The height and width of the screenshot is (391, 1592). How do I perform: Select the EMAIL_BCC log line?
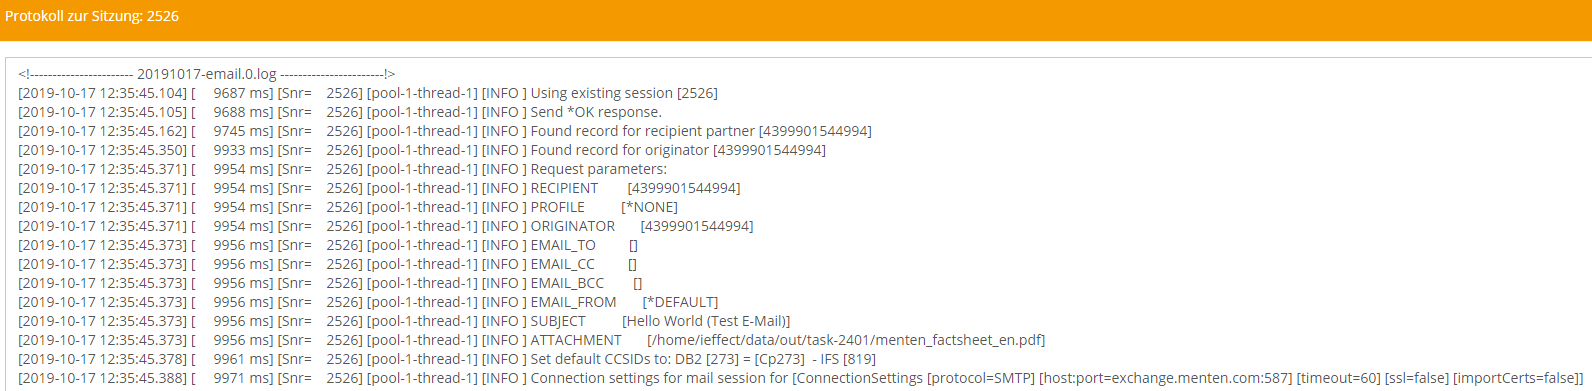click(x=330, y=283)
